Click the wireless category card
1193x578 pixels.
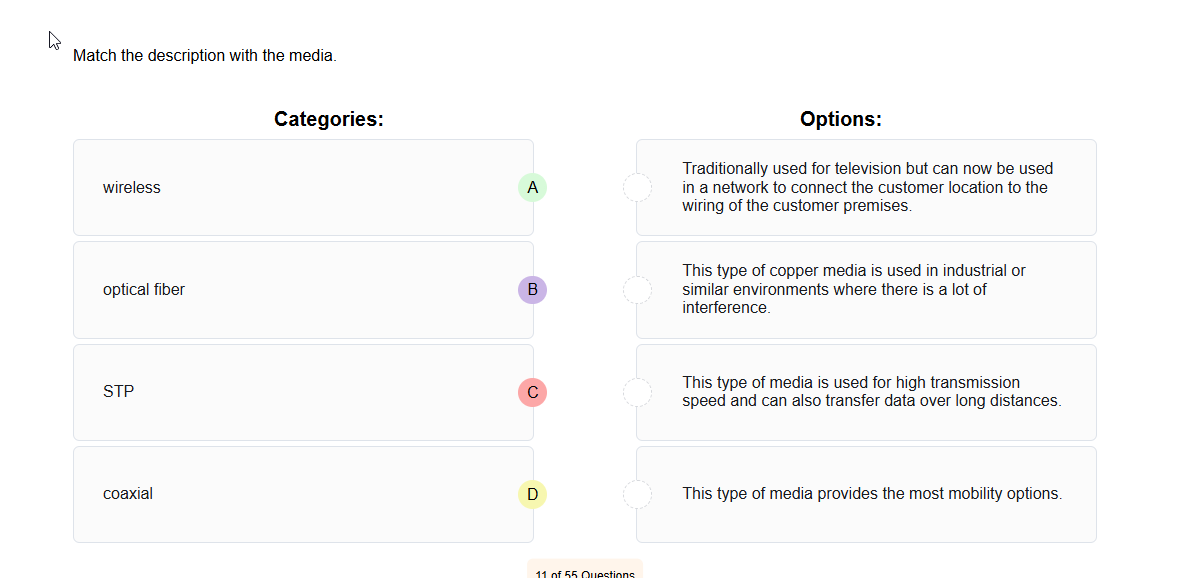click(x=300, y=187)
